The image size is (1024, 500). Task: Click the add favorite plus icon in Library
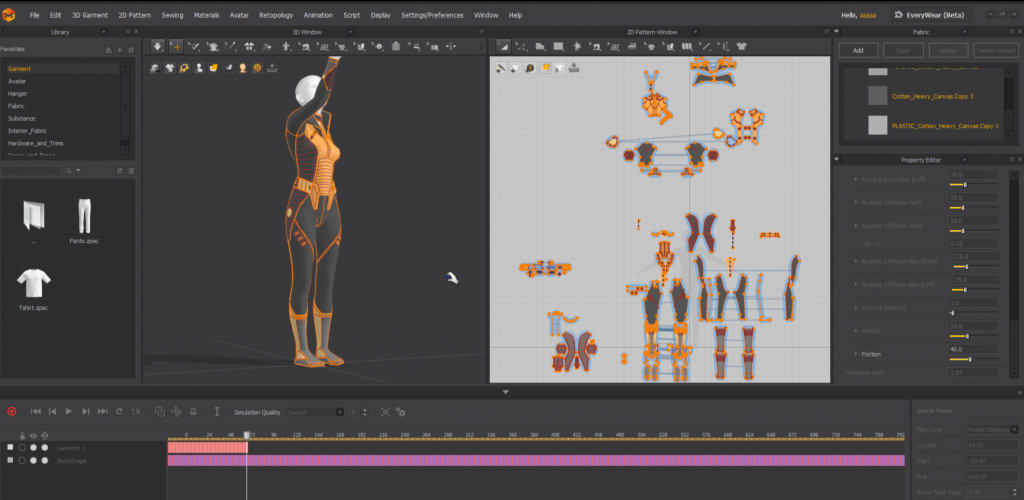[x=119, y=49]
